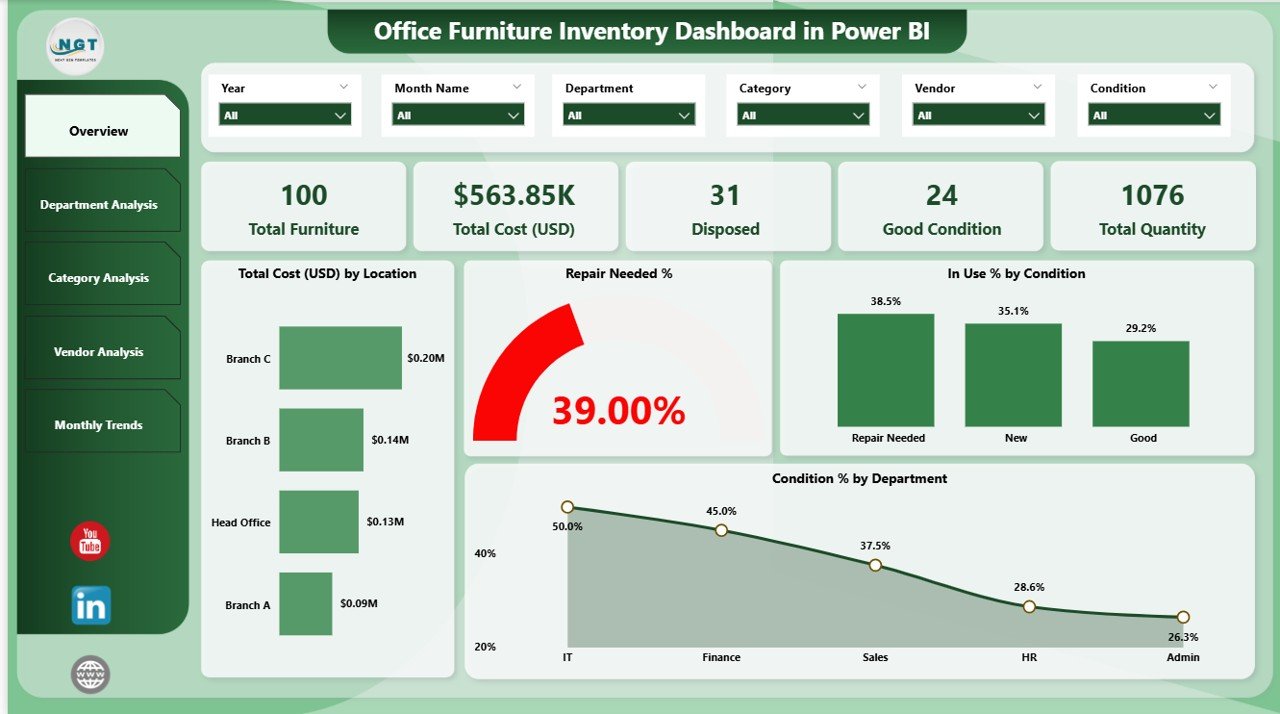Open the LinkedIn icon link
This screenshot has height=714, width=1280.
[91, 605]
